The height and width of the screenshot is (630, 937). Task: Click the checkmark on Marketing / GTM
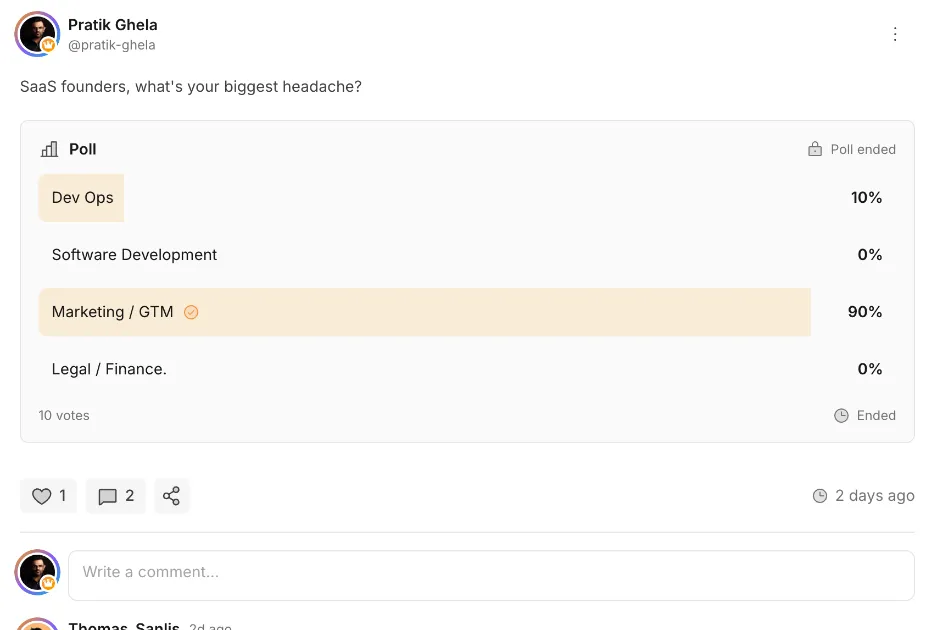click(x=191, y=312)
